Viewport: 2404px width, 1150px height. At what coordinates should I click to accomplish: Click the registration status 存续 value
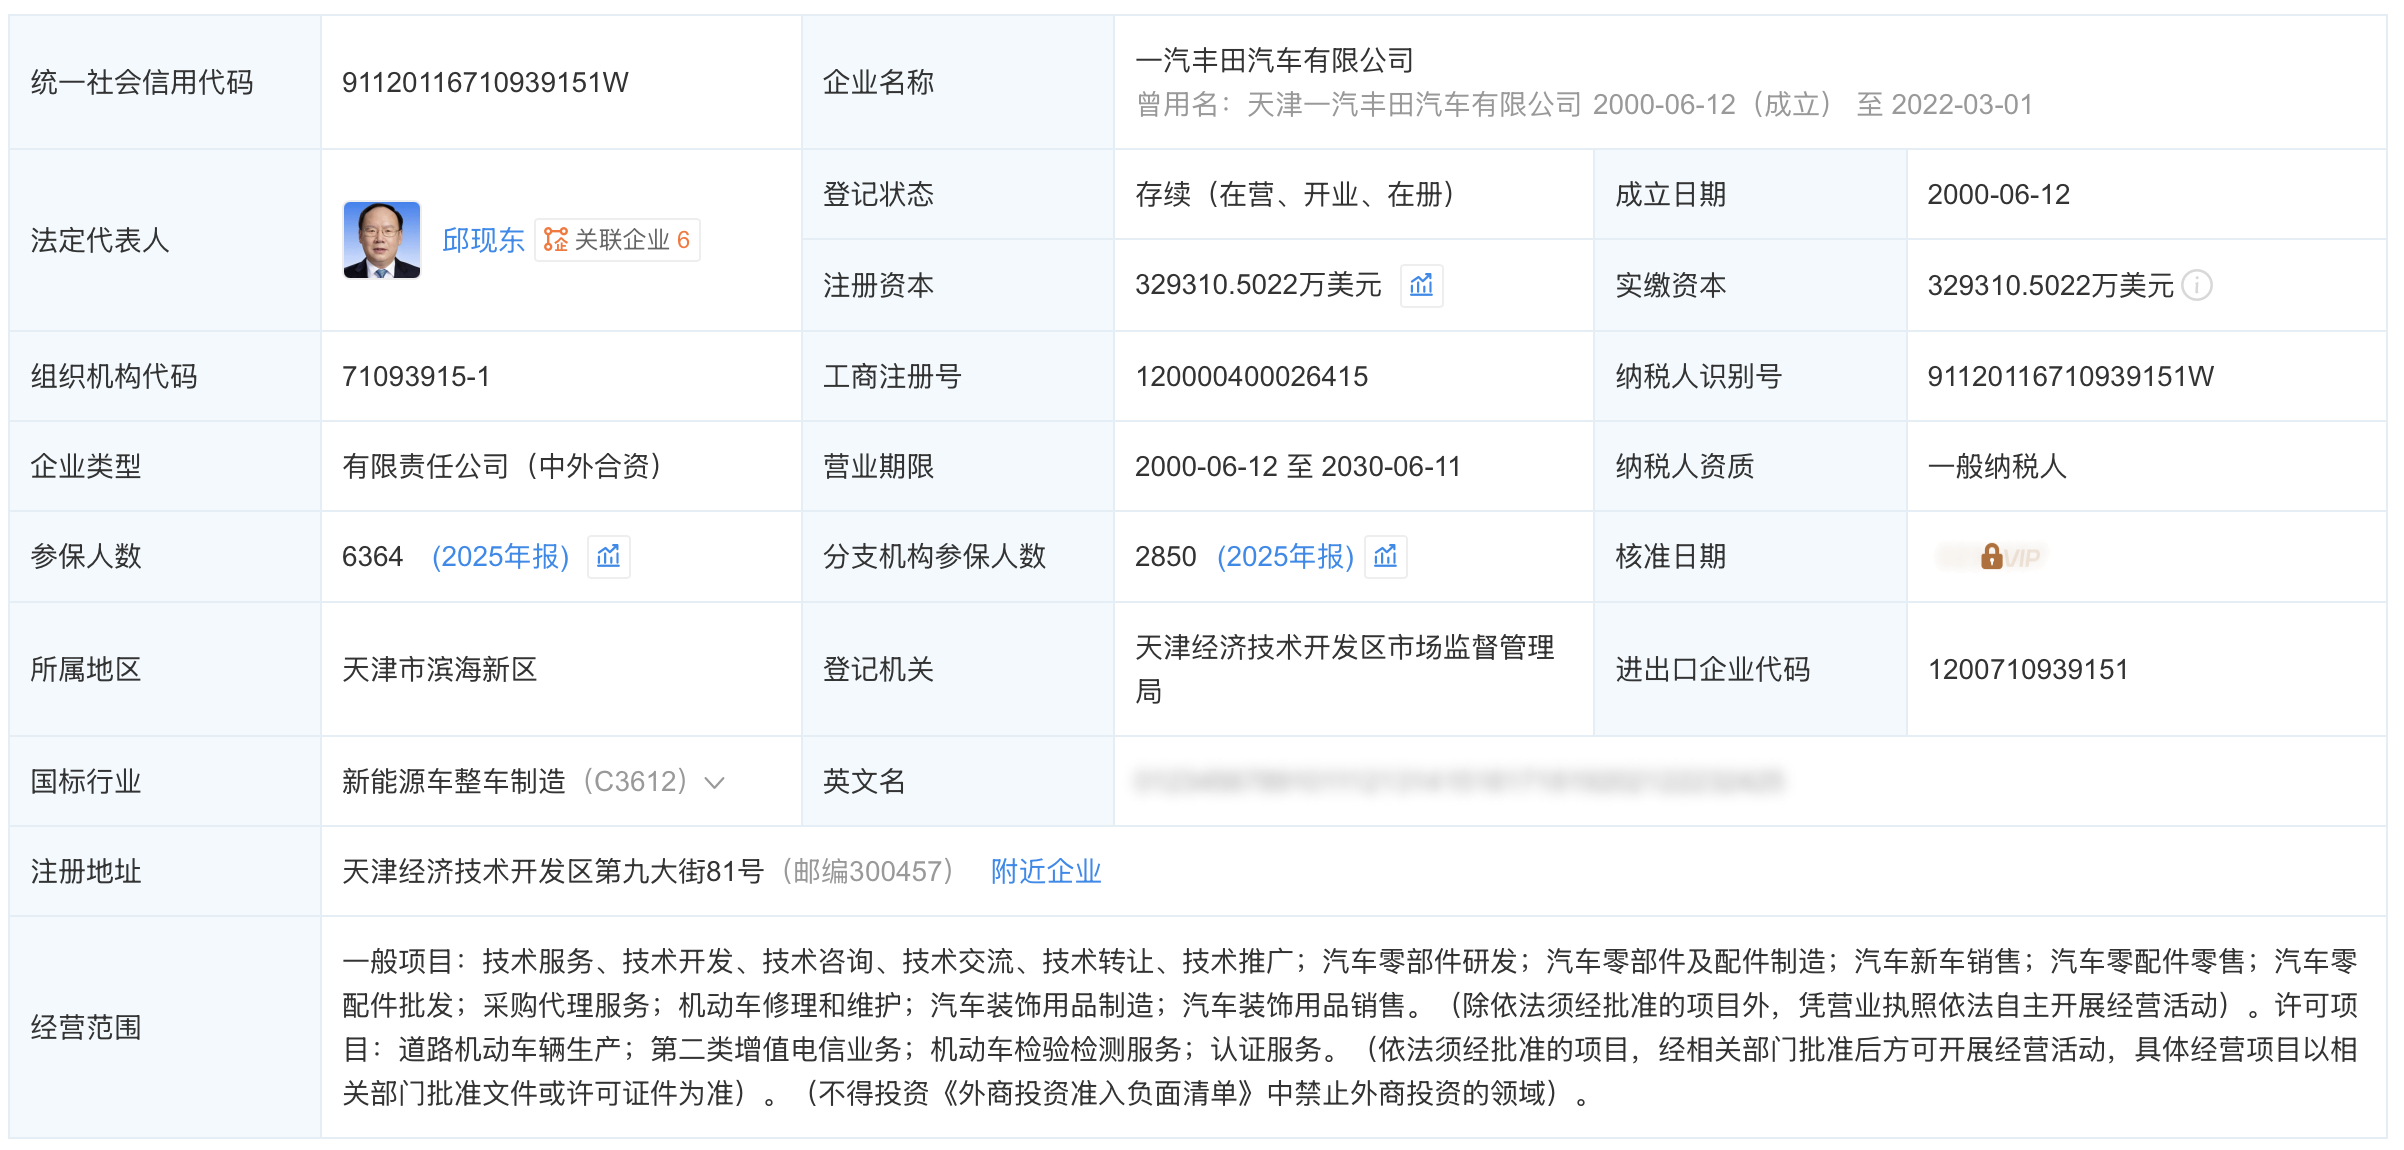click(x=1301, y=195)
